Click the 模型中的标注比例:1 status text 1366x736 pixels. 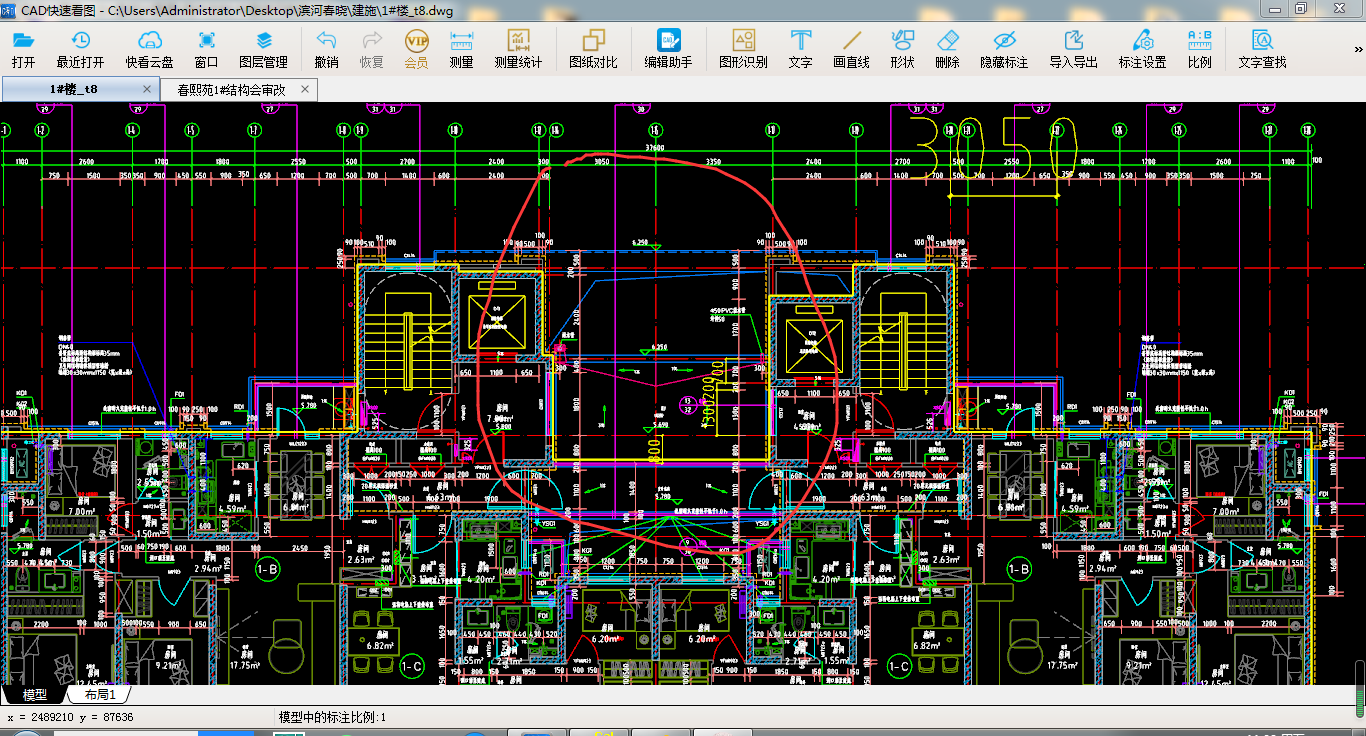point(332,718)
